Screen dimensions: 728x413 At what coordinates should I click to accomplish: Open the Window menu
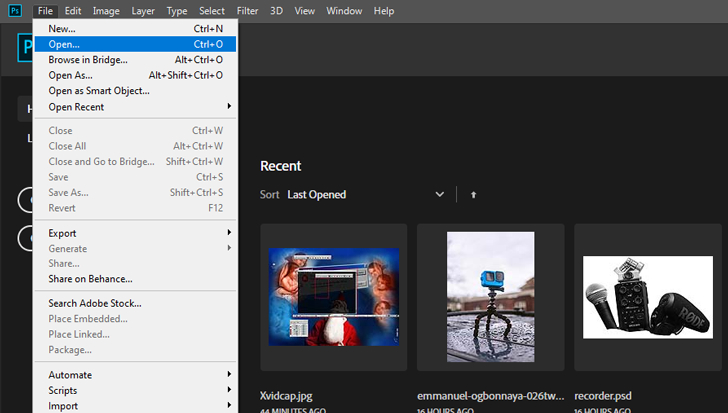(344, 11)
